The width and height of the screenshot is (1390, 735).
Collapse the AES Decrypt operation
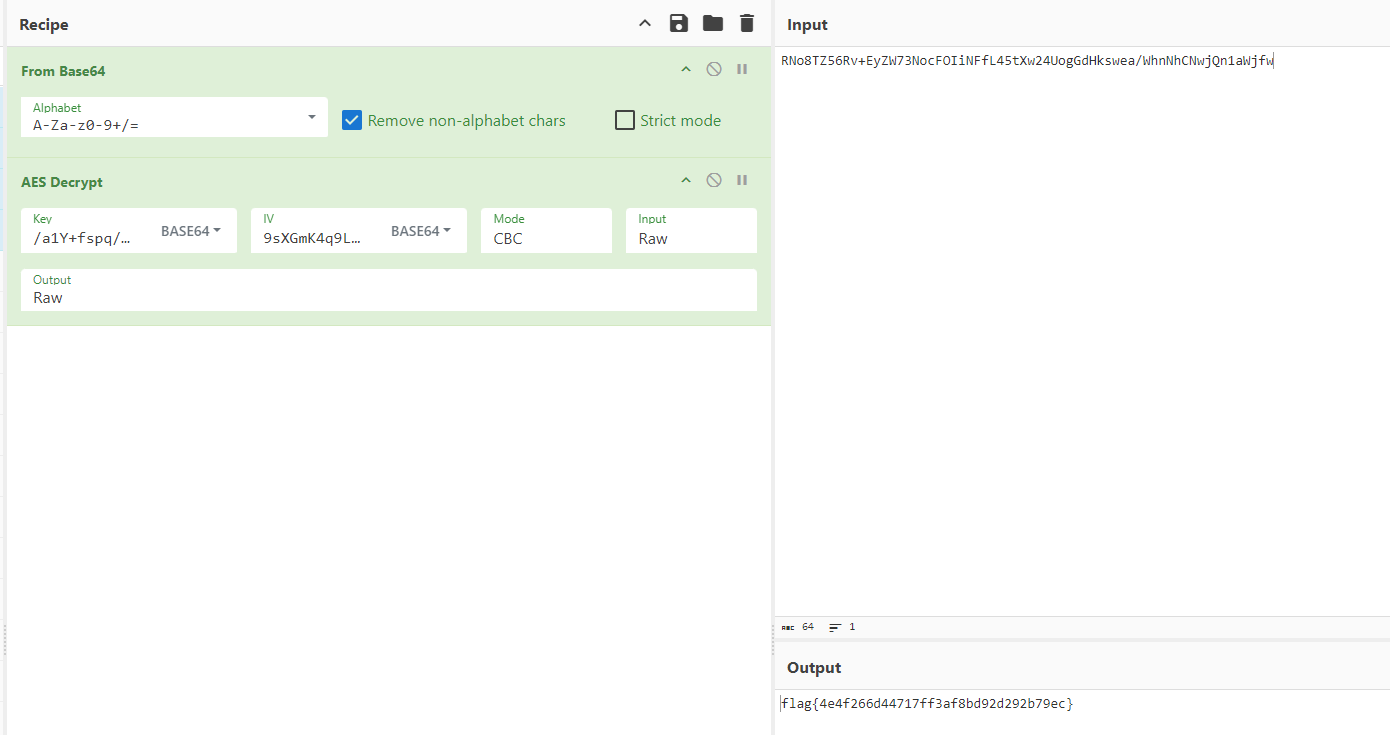(x=686, y=180)
